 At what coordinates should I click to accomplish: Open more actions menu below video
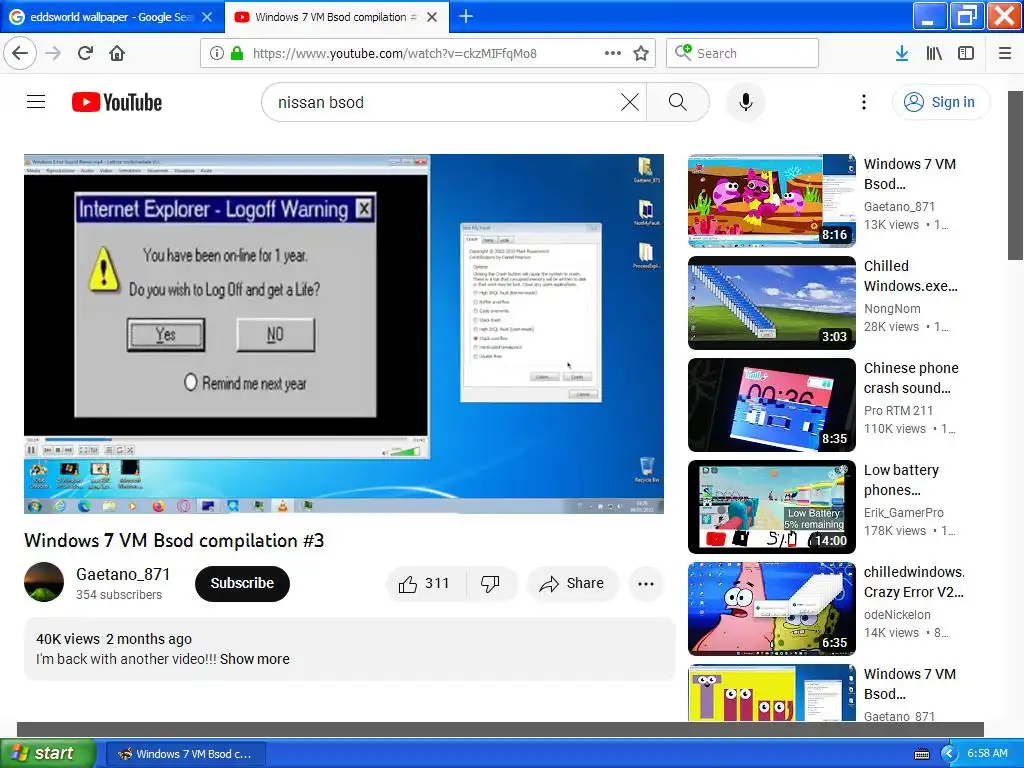click(x=646, y=583)
